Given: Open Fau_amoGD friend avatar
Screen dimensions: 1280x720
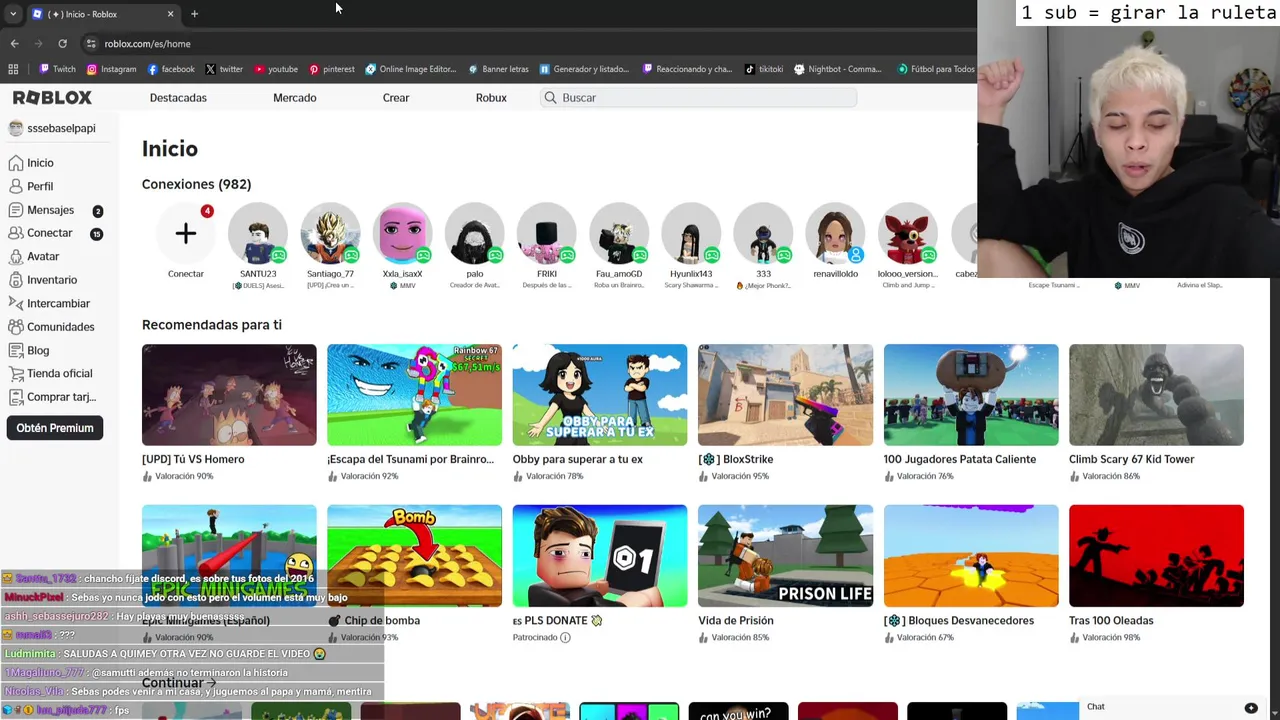Looking at the screenshot, I should (x=619, y=234).
